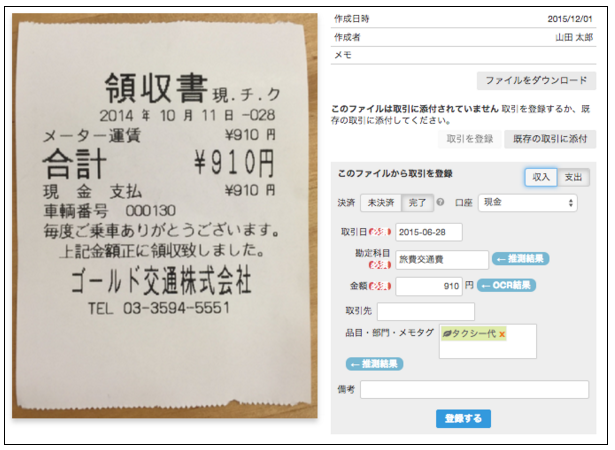The width and height of the screenshot is (615, 450).
Task: Click the tag icon on タクシー代 label
Action: pyautogui.click(x=446, y=334)
